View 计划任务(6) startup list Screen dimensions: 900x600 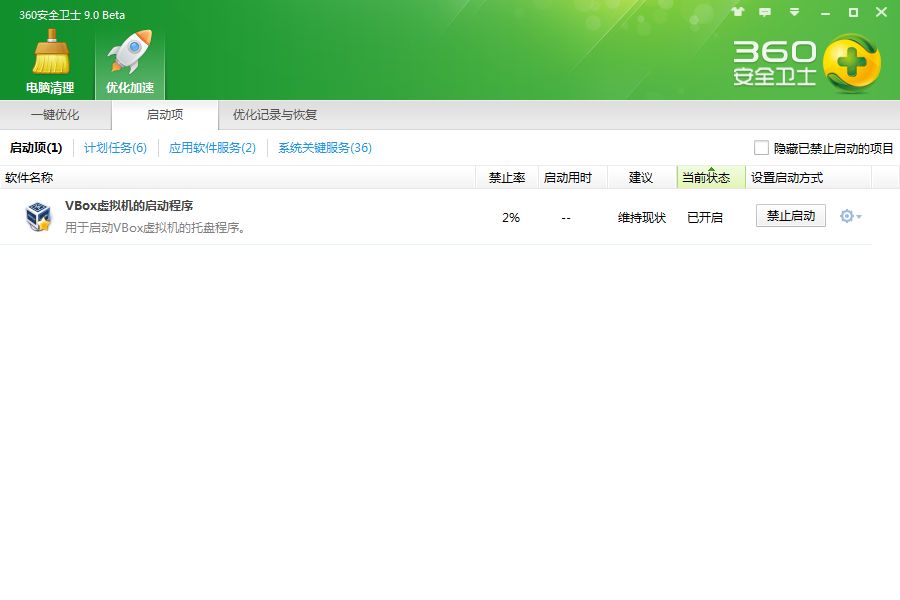coord(114,147)
